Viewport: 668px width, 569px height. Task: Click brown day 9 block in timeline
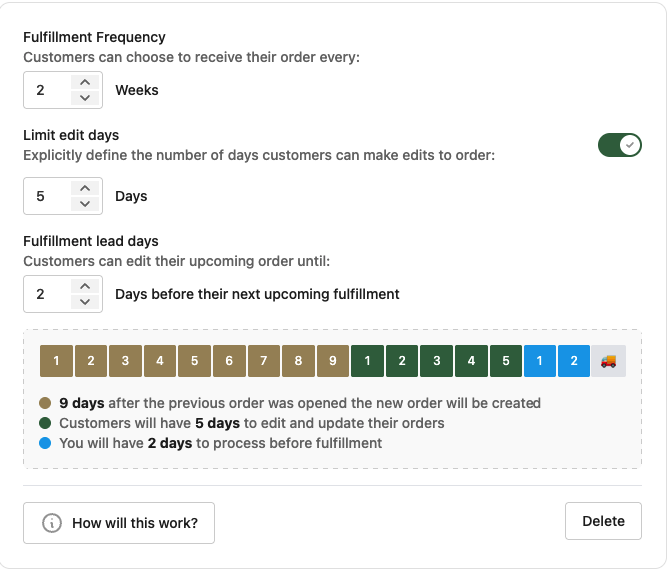point(333,361)
